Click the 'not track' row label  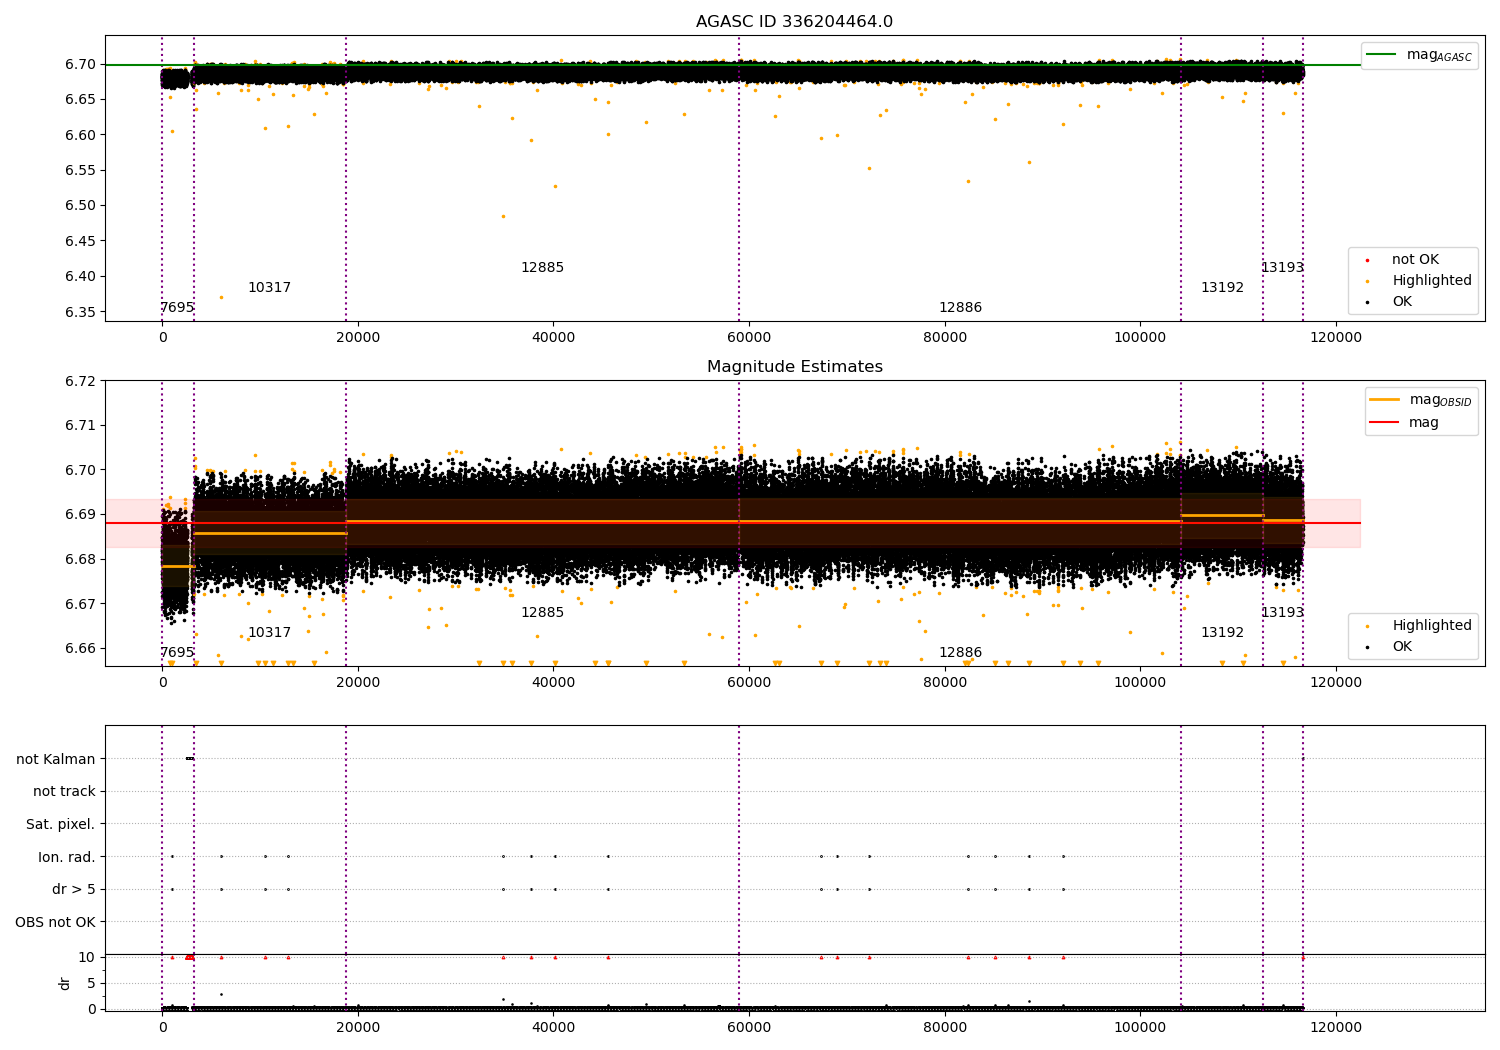64,792
